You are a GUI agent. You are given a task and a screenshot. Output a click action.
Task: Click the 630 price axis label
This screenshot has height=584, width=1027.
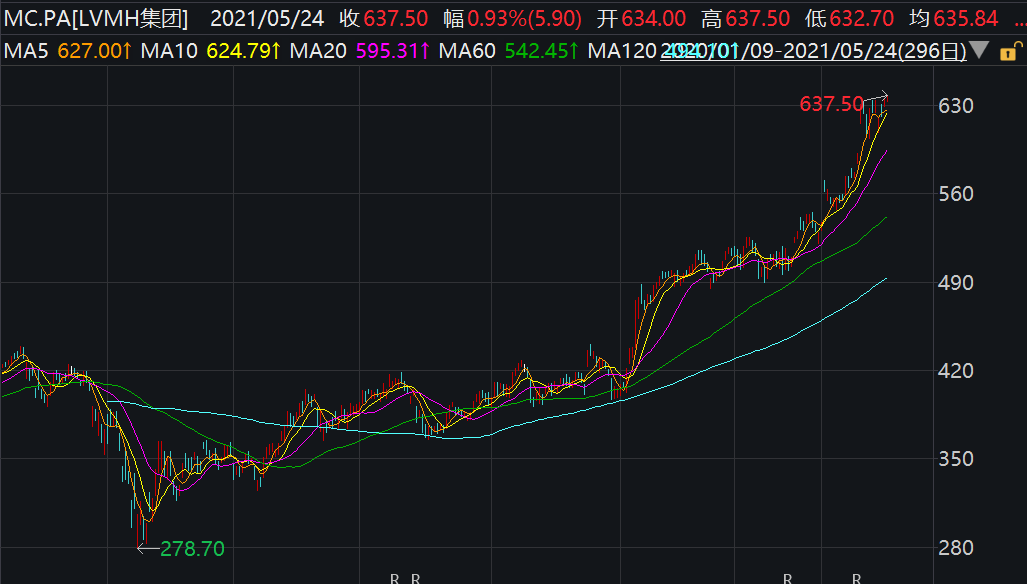click(x=953, y=105)
